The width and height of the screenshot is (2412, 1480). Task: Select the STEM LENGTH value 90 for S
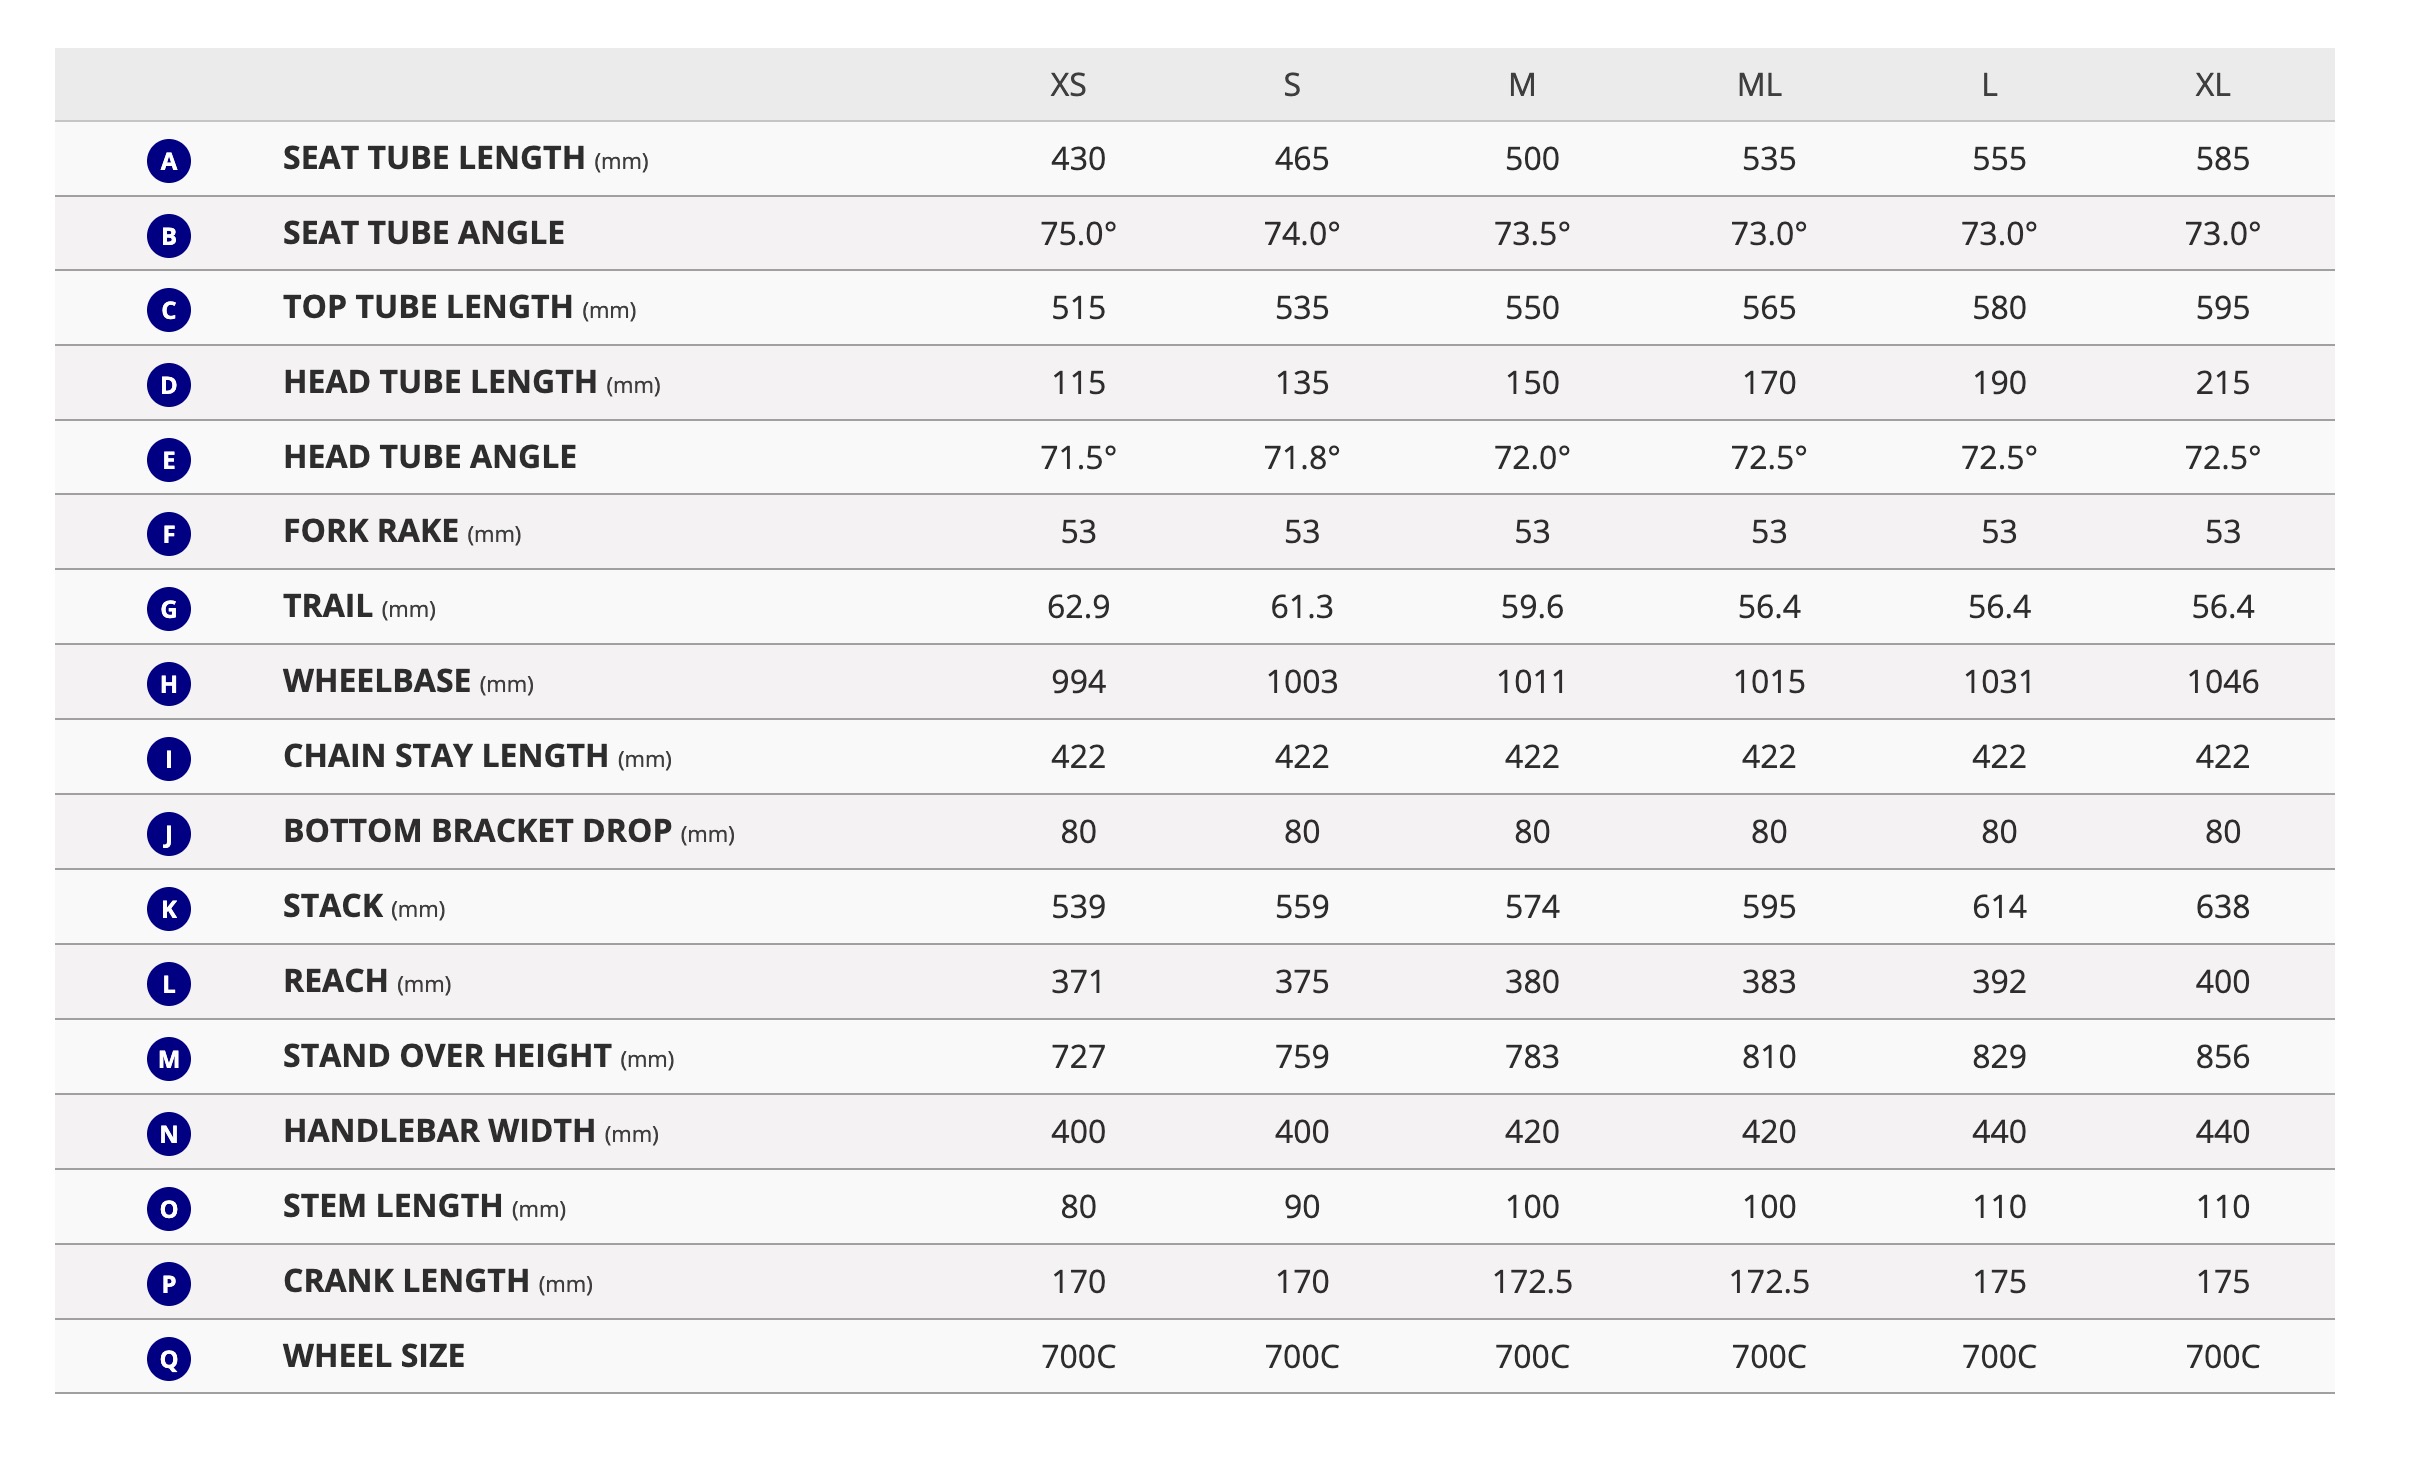1302,1207
